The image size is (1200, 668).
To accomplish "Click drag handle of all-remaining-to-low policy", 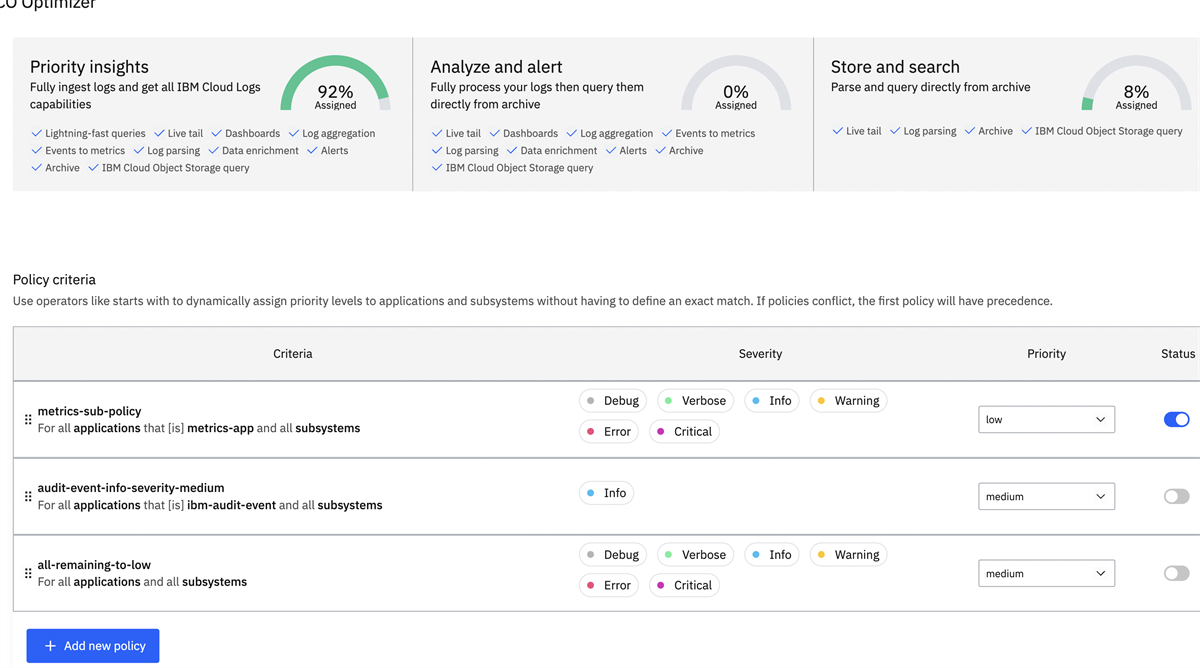I will coord(28,574).
